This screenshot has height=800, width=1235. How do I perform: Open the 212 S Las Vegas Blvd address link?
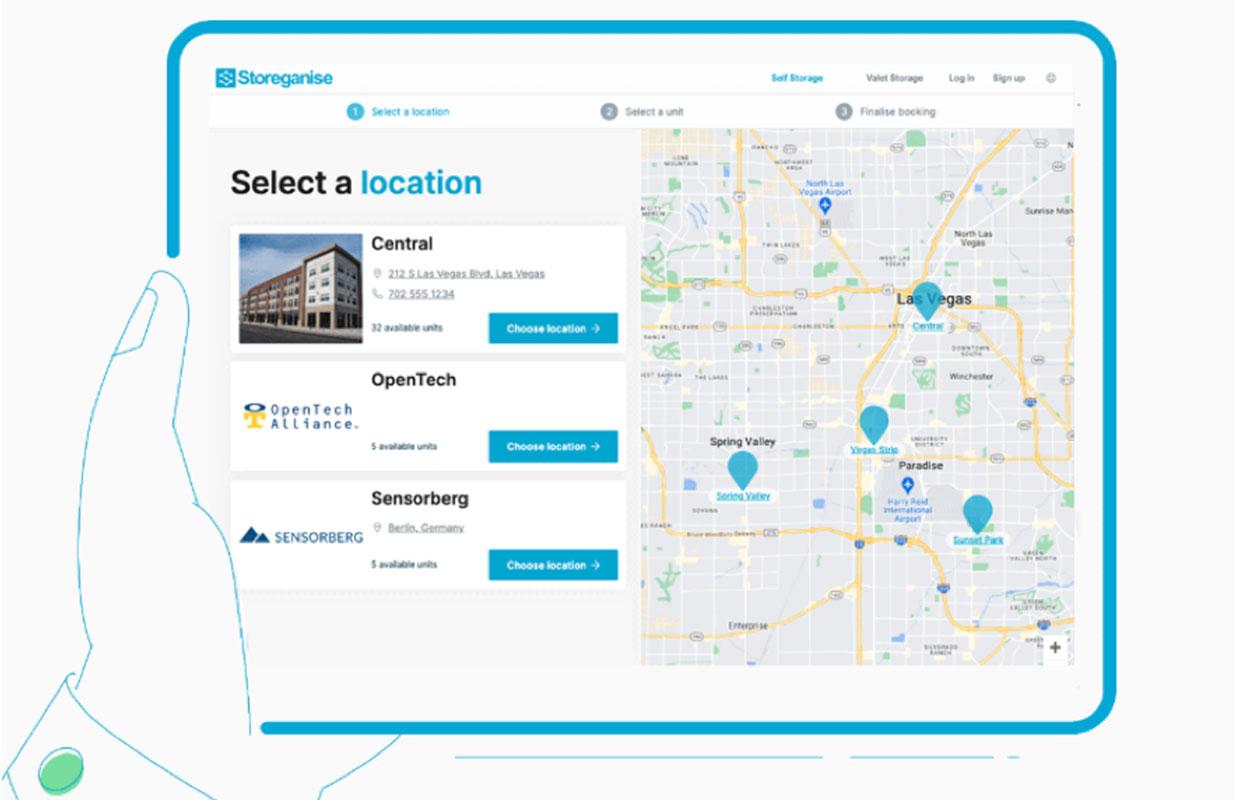[x=466, y=273]
